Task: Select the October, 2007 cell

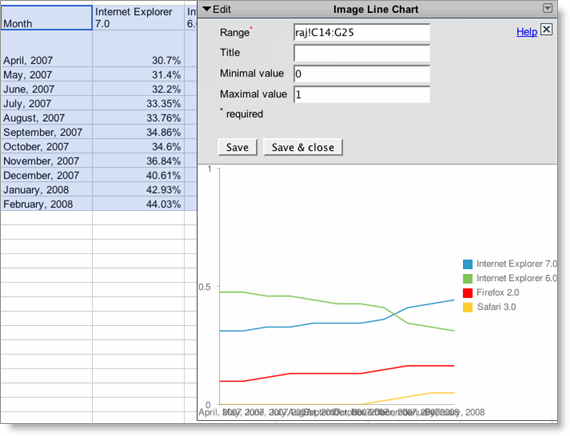Action: click(x=47, y=147)
